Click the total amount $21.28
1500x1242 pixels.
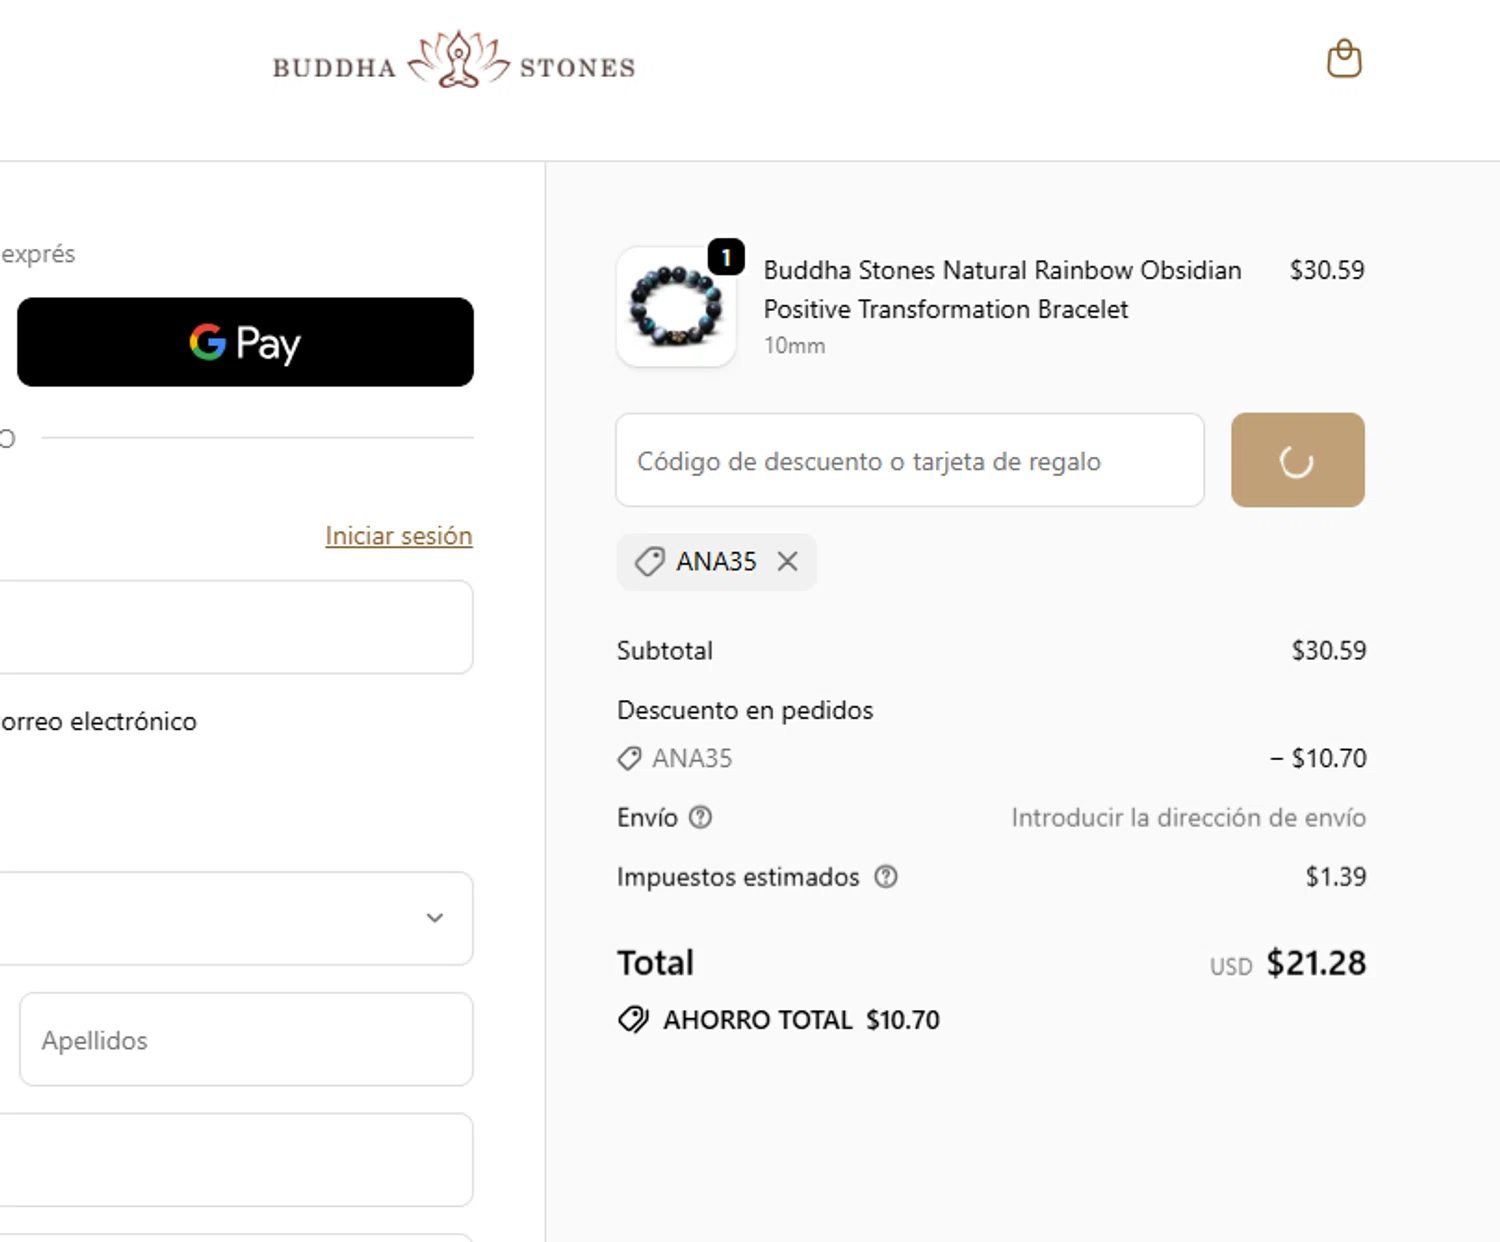coord(1316,963)
